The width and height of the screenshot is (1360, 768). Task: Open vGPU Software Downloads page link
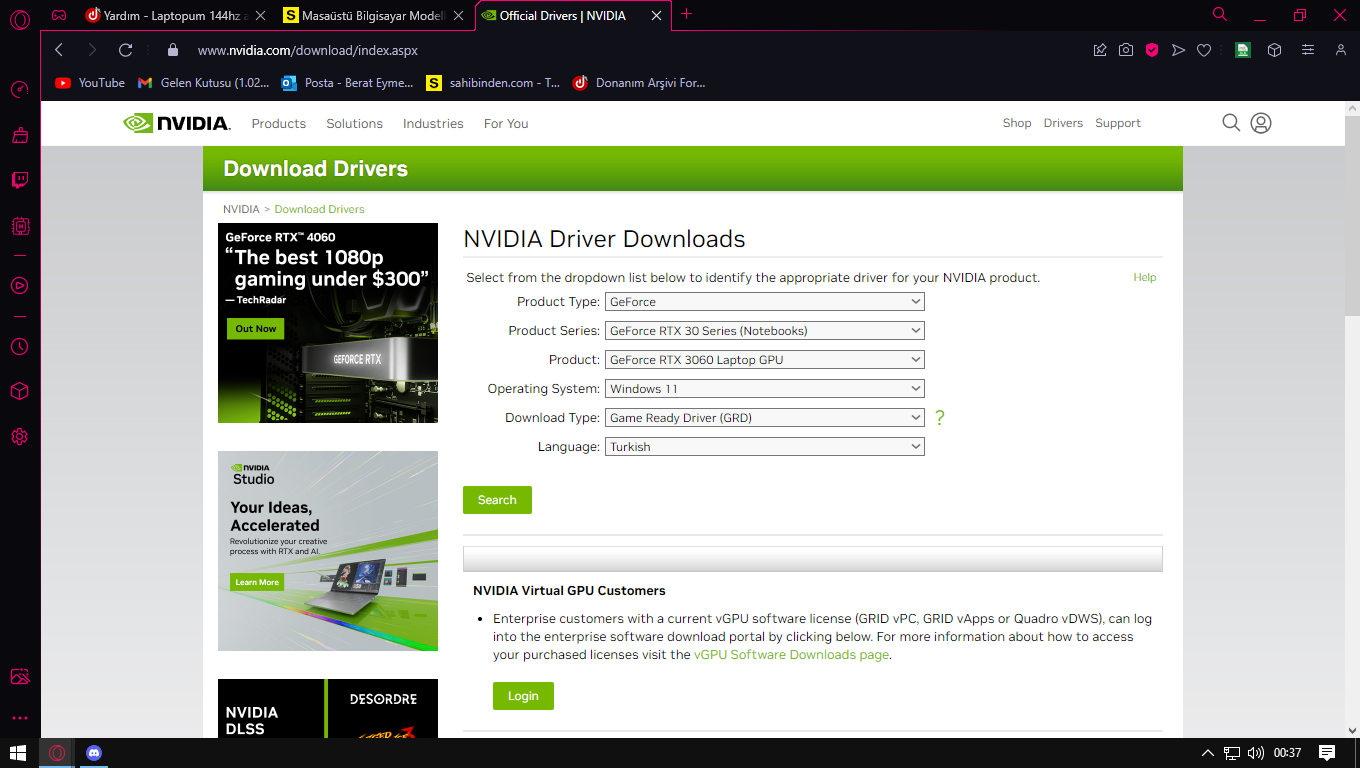pyautogui.click(x=791, y=655)
